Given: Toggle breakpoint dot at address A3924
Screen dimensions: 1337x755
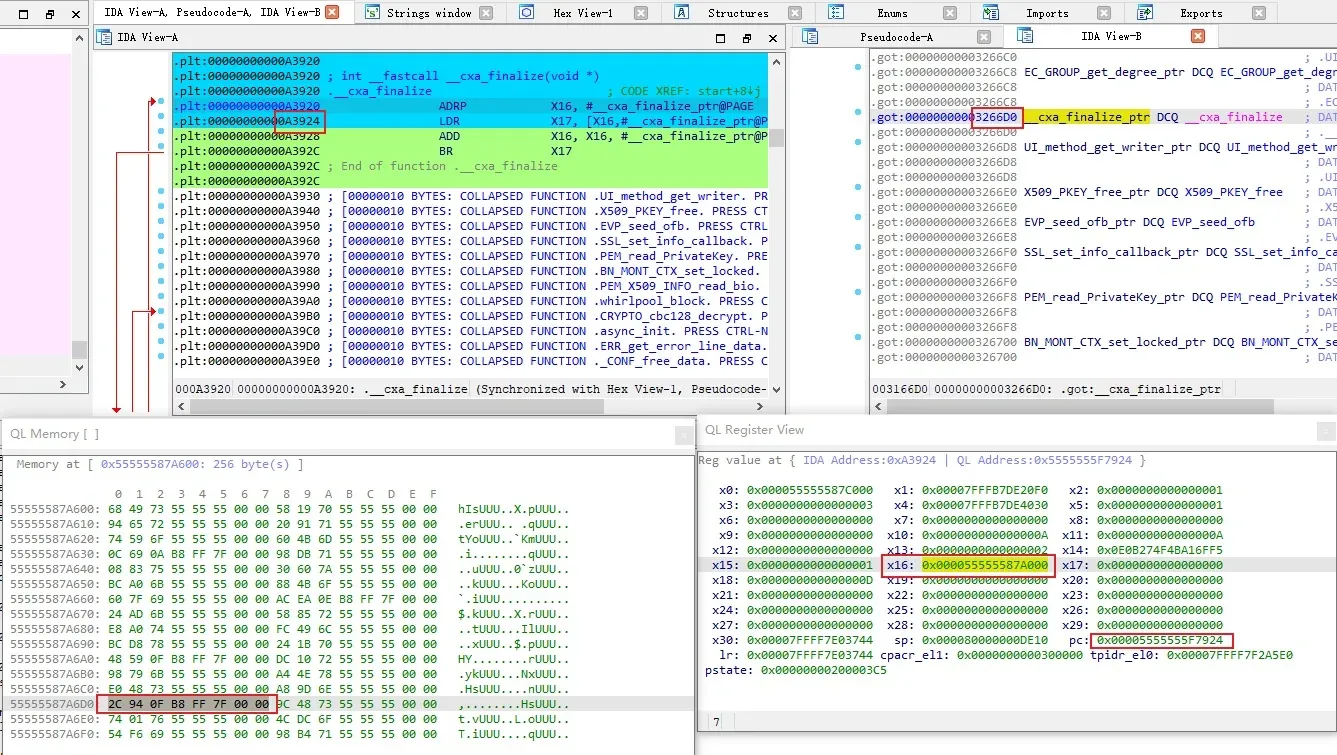Looking at the screenshot, I should [x=162, y=117].
